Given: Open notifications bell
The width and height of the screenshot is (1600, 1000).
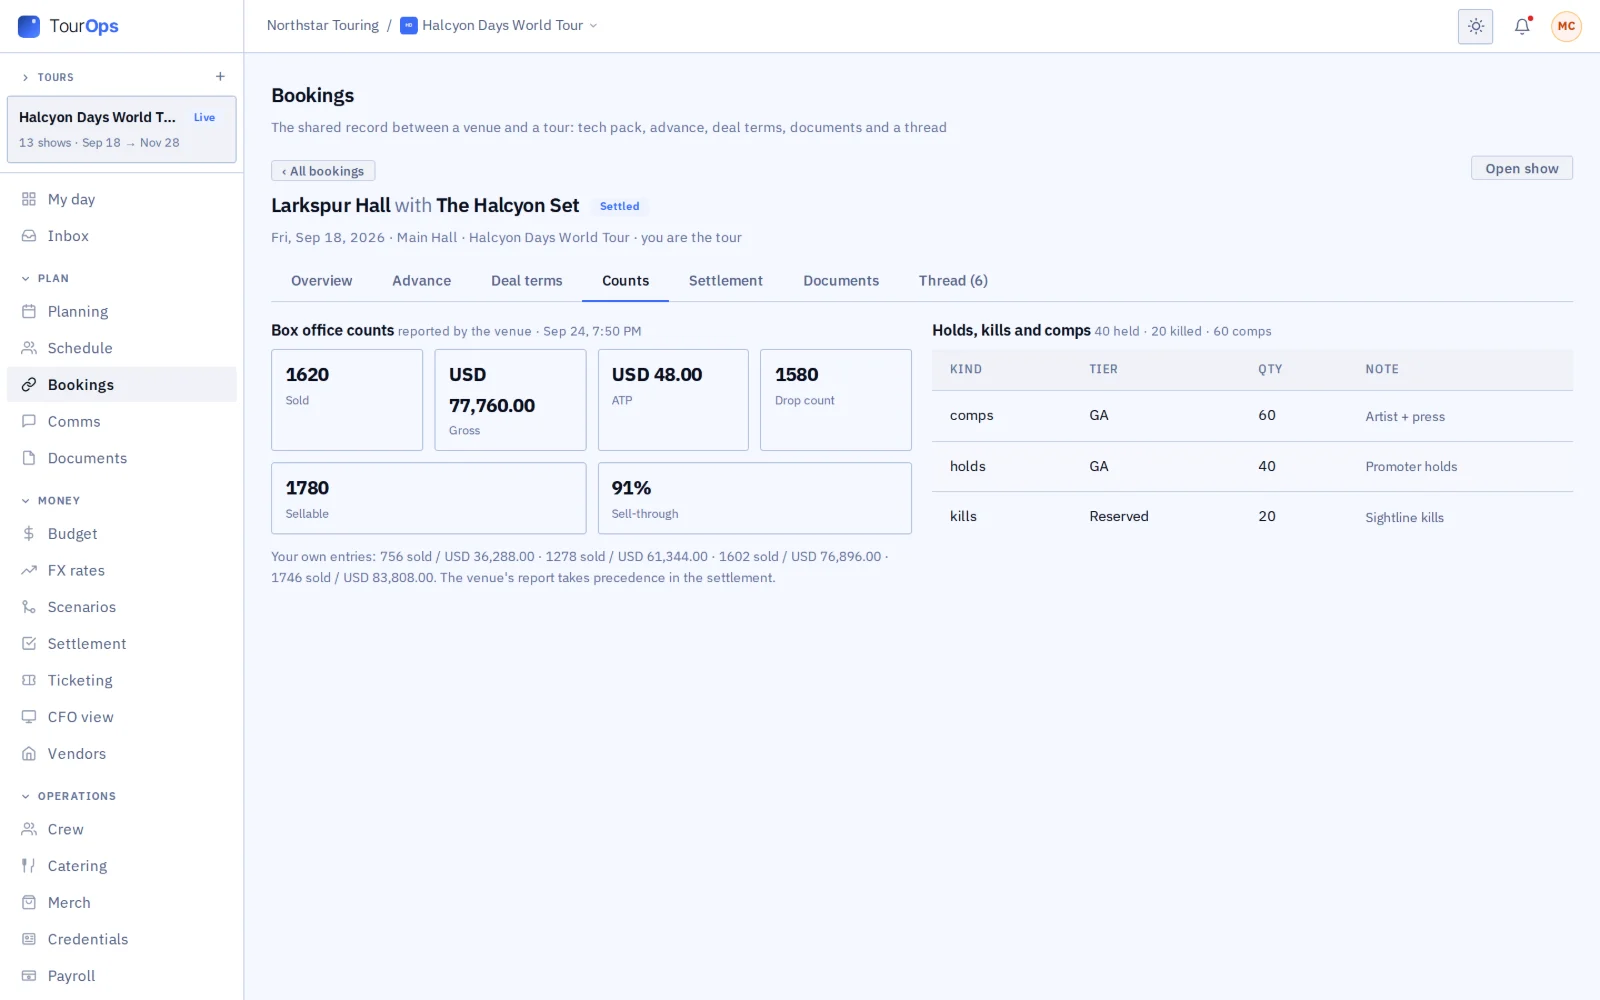Looking at the screenshot, I should 1522,26.
